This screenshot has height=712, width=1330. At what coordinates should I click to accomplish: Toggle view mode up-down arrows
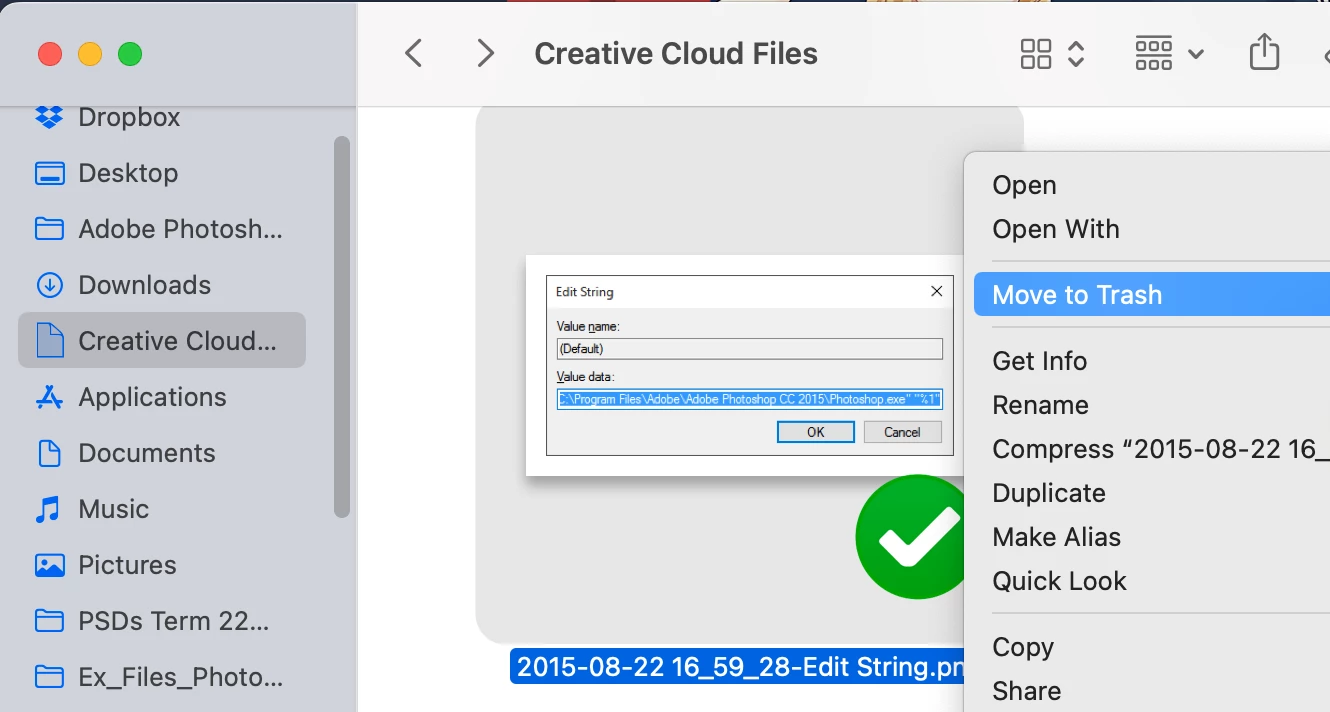pyautogui.click(x=1076, y=53)
